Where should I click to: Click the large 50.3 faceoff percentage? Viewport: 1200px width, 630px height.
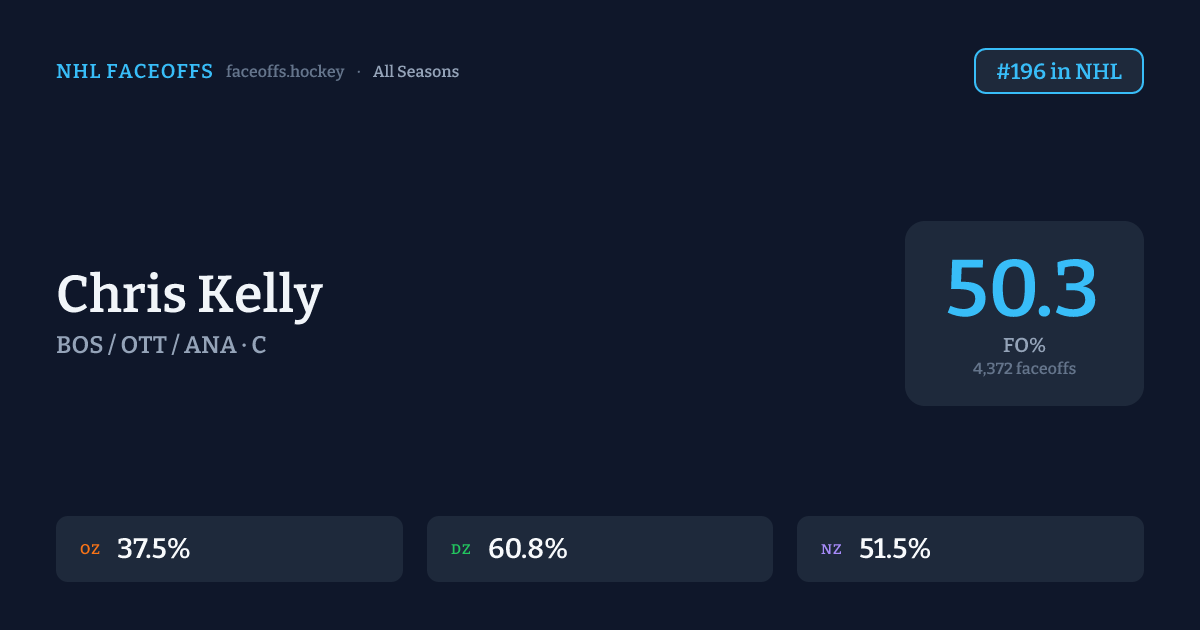coord(1023,289)
